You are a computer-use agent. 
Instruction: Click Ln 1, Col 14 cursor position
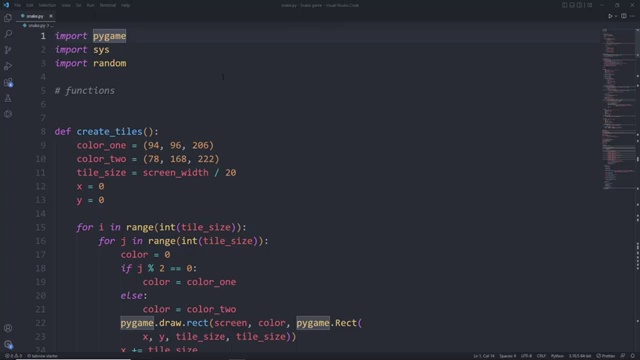(x=484, y=356)
